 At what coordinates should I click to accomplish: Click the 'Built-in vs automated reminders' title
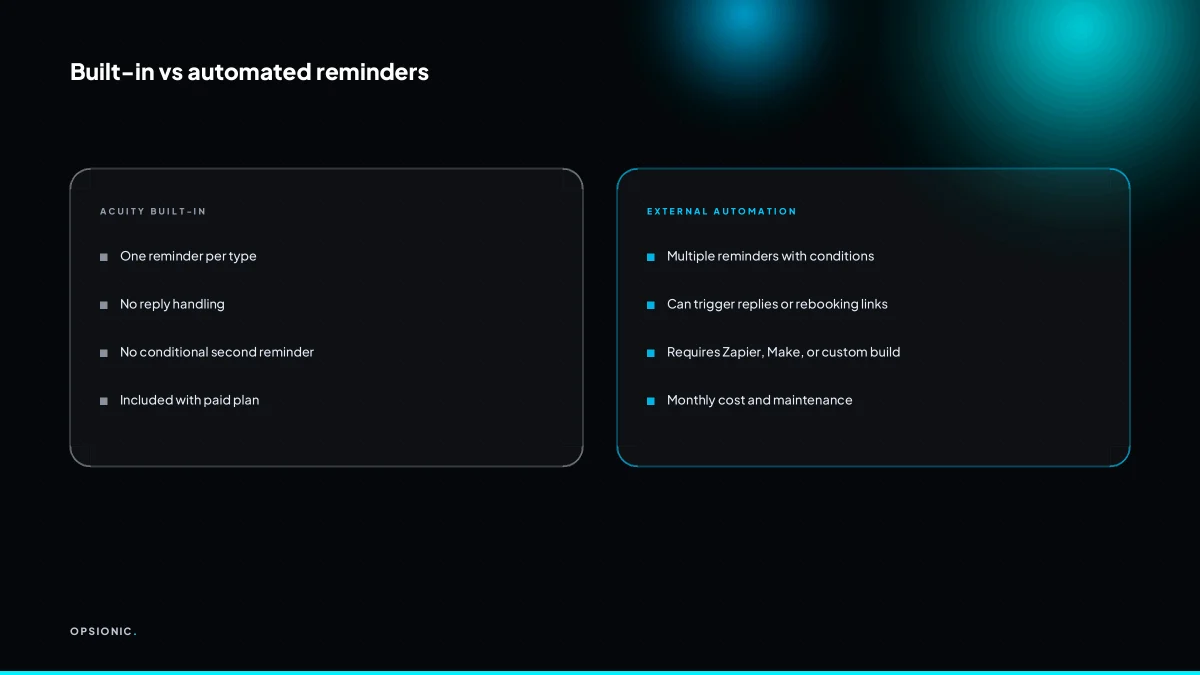click(x=249, y=72)
